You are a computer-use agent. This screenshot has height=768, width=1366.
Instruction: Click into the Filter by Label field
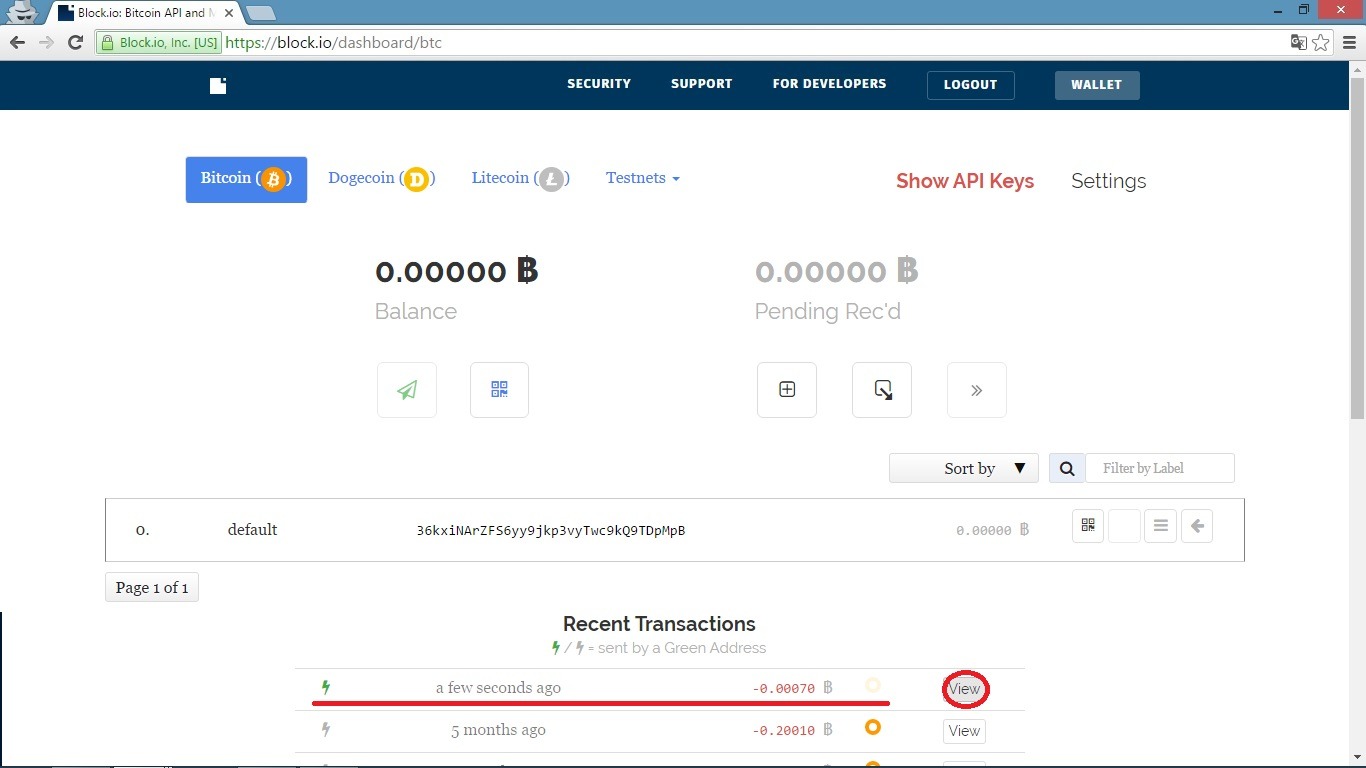pyautogui.click(x=1160, y=468)
